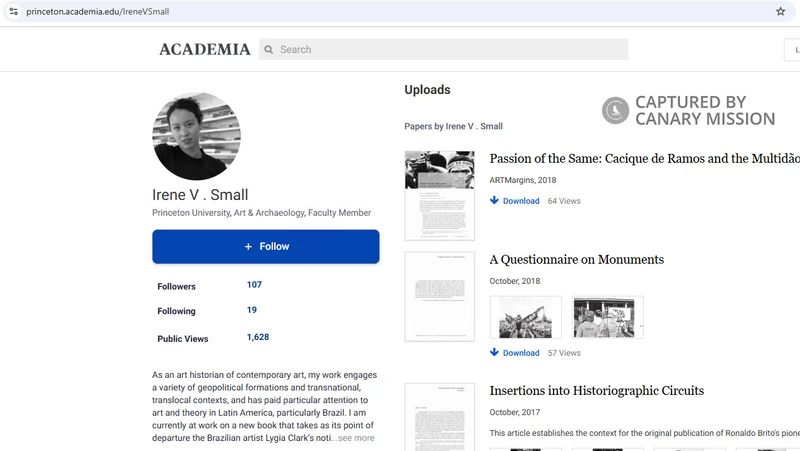Click the Public Views count 1,628
Image resolution: width=800 pixels, height=451 pixels.
tap(258, 337)
